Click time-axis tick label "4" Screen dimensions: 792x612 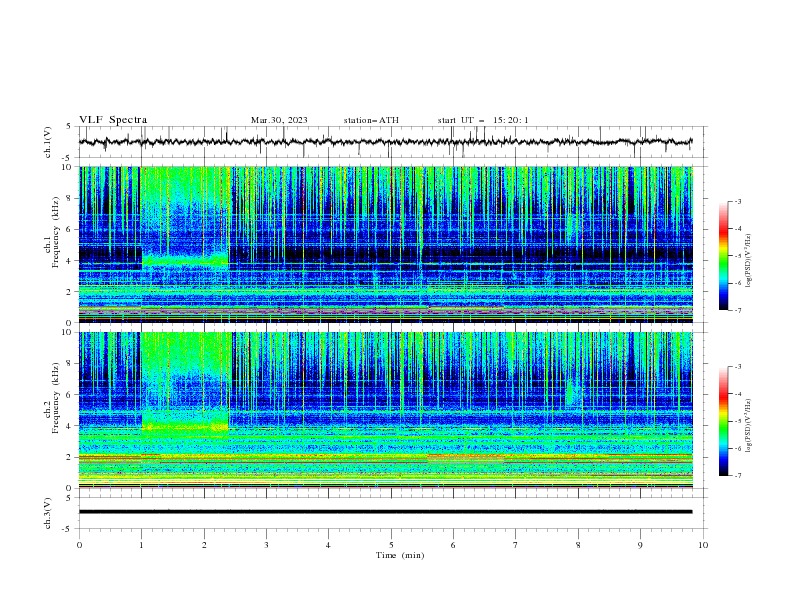point(328,545)
